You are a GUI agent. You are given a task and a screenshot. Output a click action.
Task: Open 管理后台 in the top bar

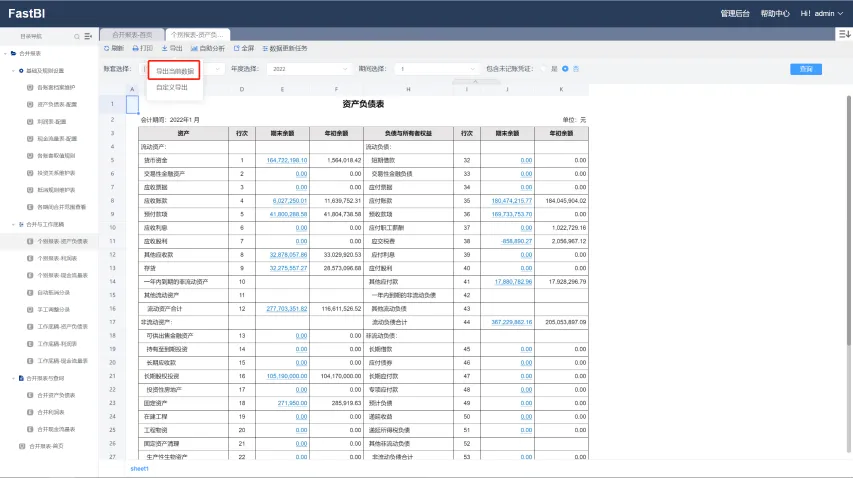click(x=735, y=14)
